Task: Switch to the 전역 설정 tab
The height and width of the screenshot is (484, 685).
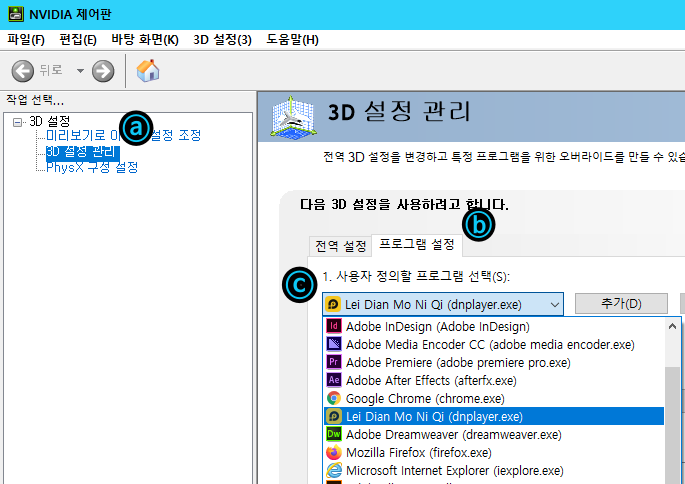Action: click(x=340, y=246)
